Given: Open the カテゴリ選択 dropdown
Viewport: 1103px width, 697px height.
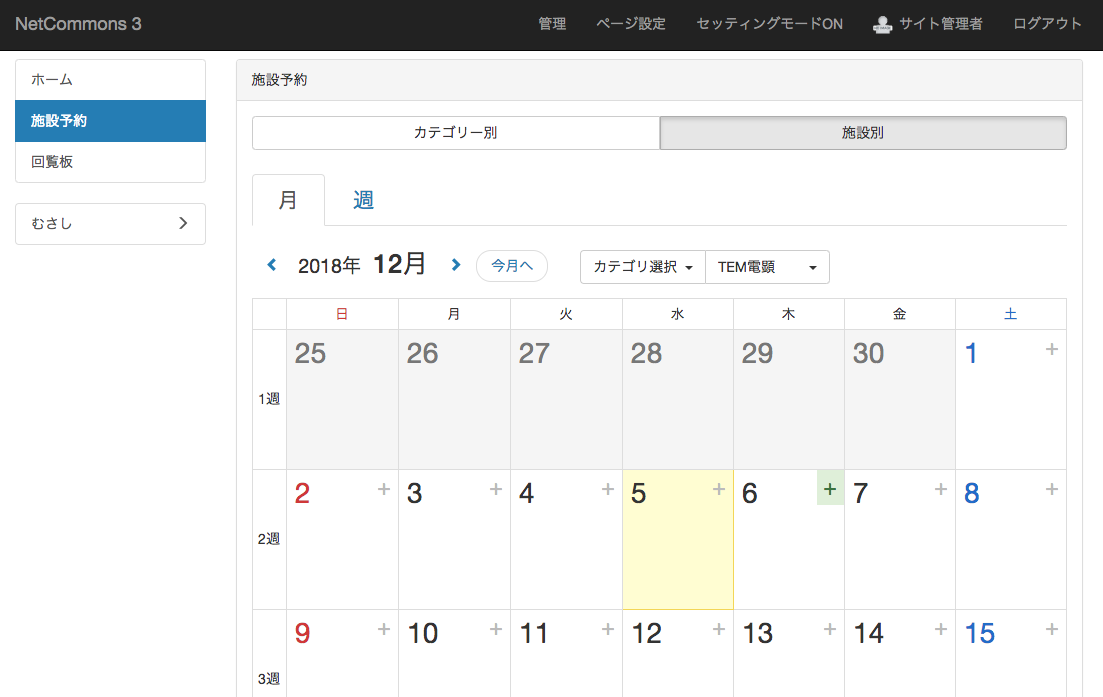Looking at the screenshot, I should [642, 267].
